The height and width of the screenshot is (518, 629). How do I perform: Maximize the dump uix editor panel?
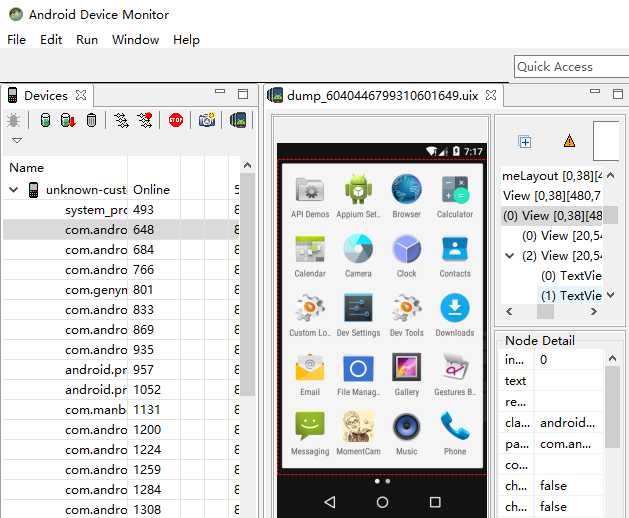tap(618, 94)
